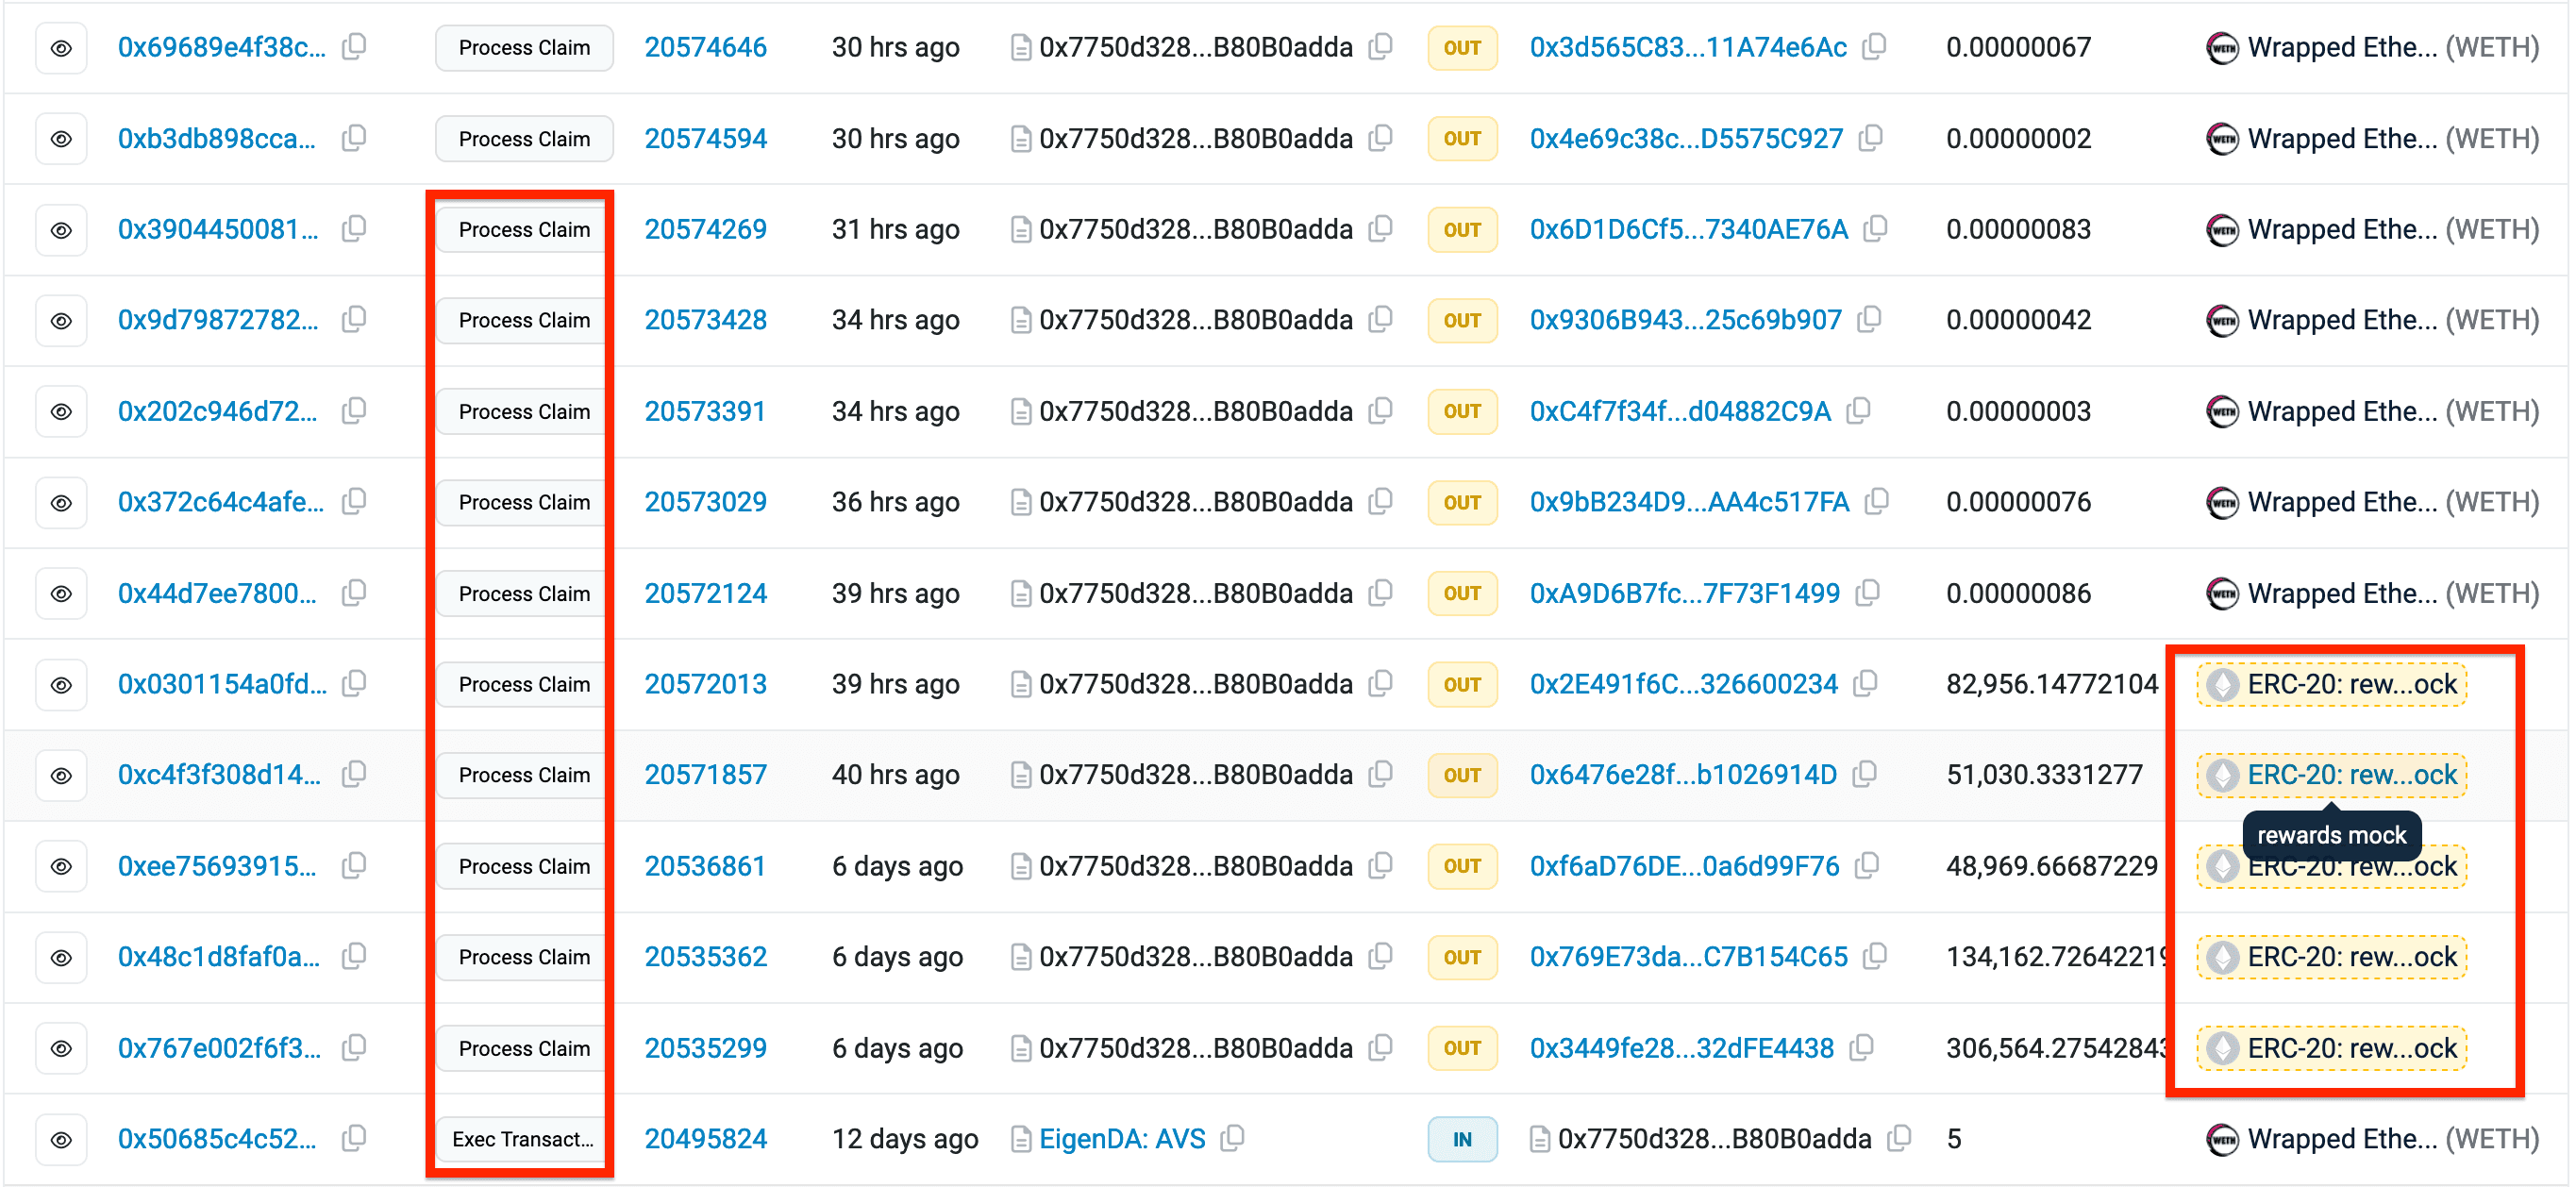2576x1187 pixels.
Task: Click the IN badge in EigenDA row
Action: (x=1461, y=1139)
